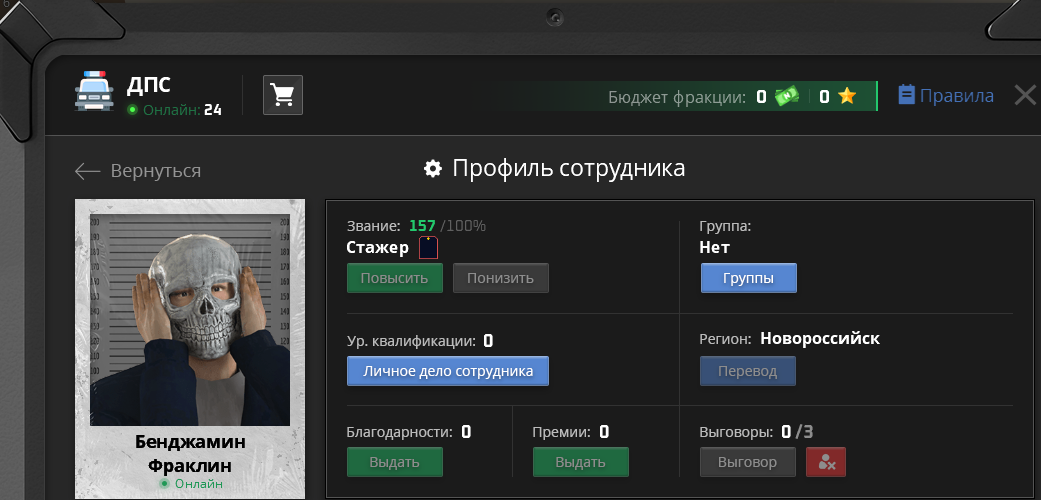Click the Правила clipboard icon
Image resolution: width=1041 pixels, height=500 pixels.
pyautogui.click(x=906, y=95)
